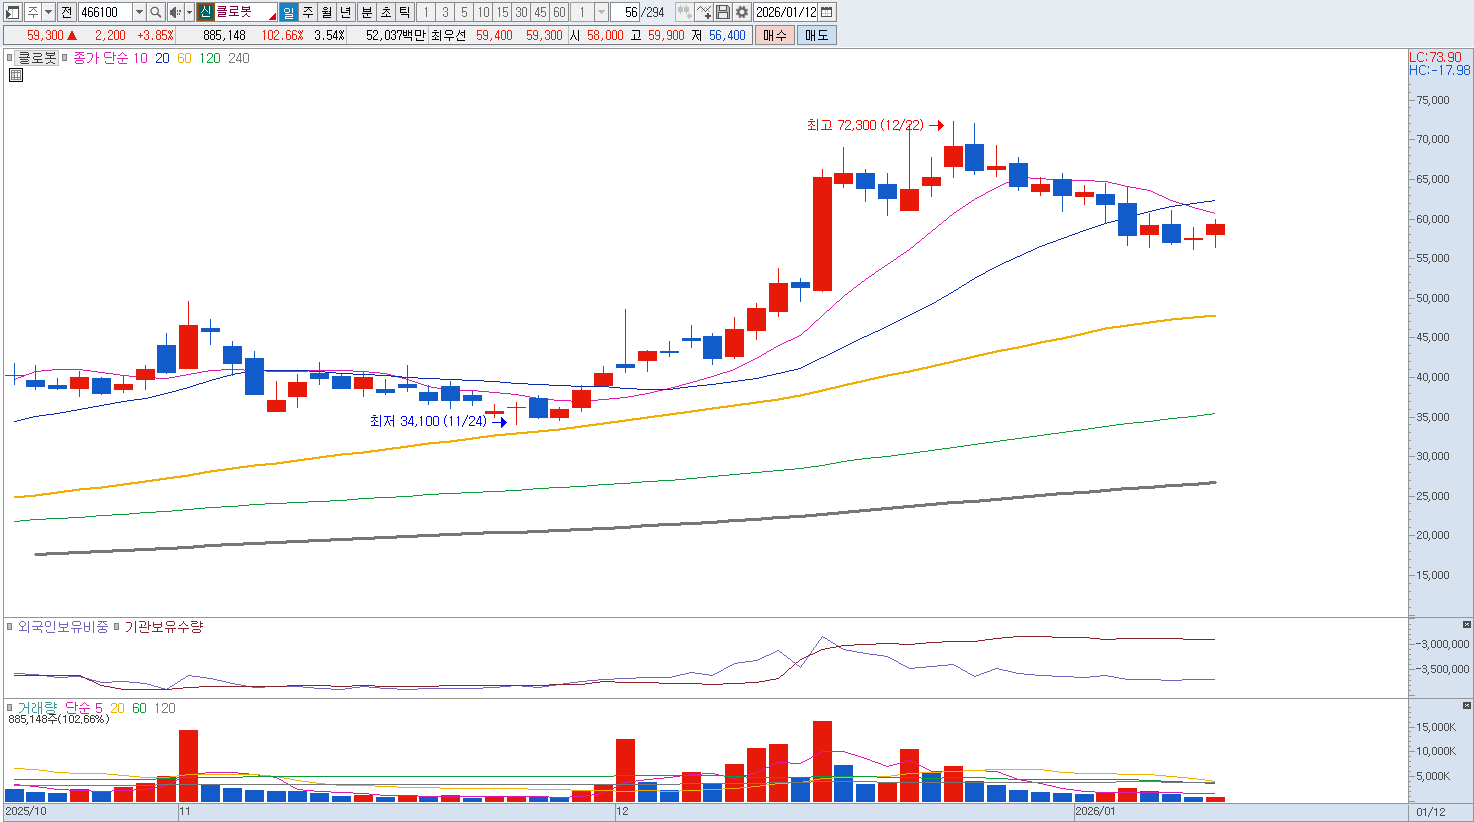Image resolution: width=1474 pixels, height=822 pixels.
Task: Toggle the 분 minute period button
Action: coord(366,12)
